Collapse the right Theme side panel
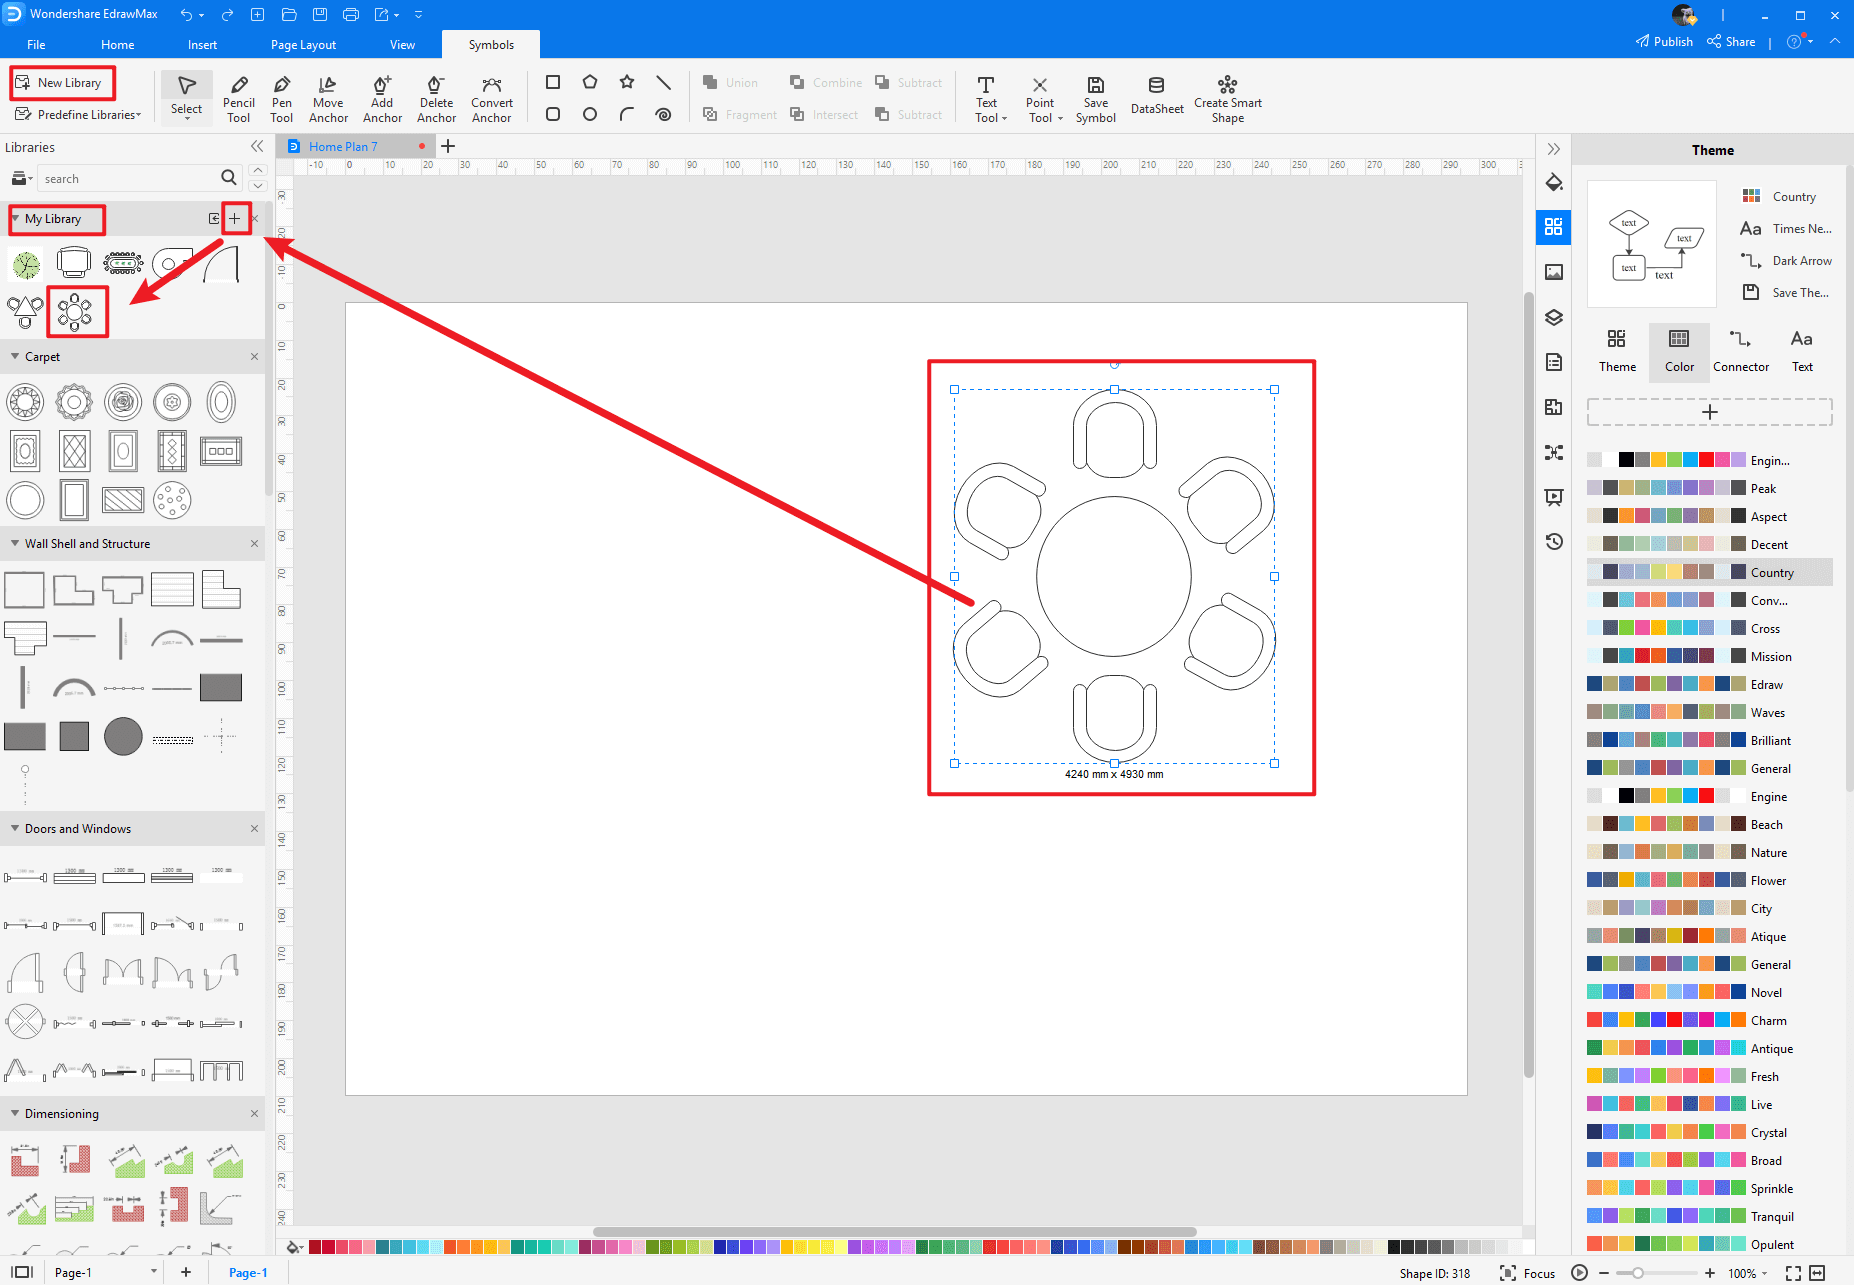This screenshot has height=1285, width=1854. click(1553, 149)
